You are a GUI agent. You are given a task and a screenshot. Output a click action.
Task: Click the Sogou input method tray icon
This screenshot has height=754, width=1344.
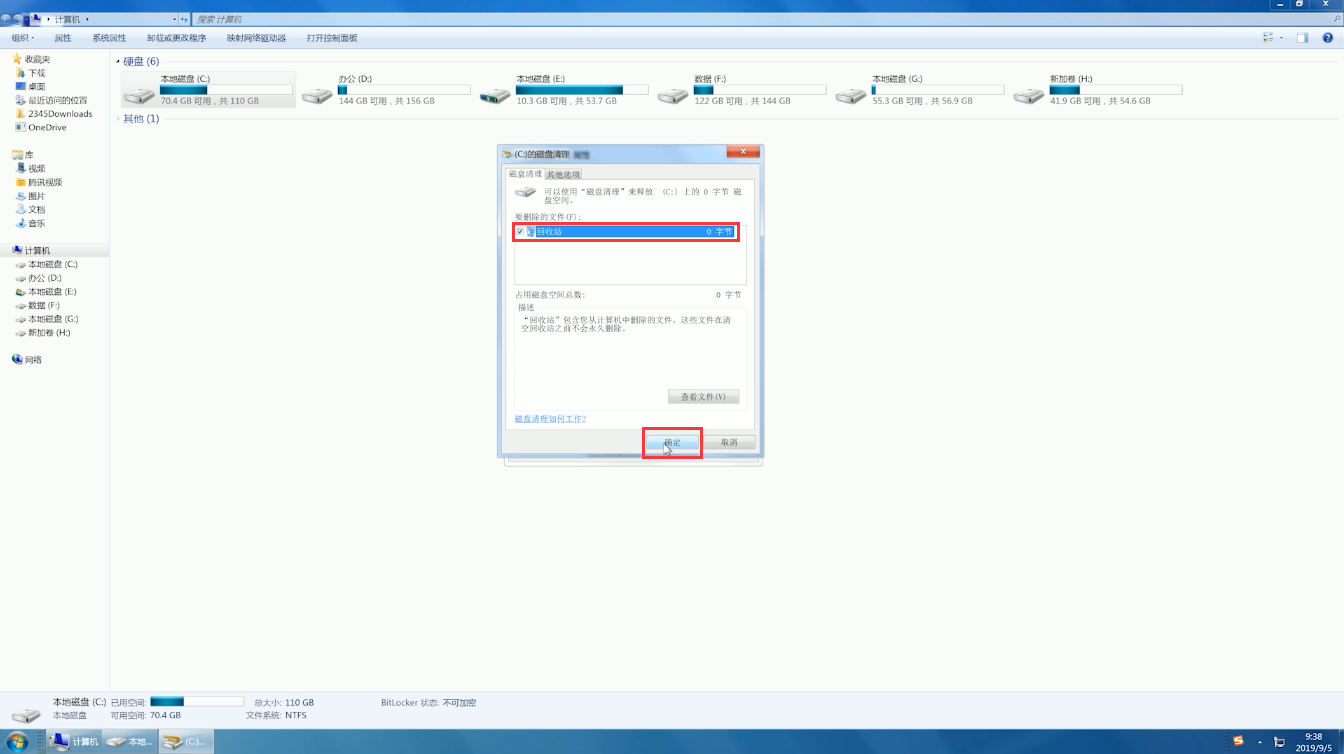point(1238,741)
